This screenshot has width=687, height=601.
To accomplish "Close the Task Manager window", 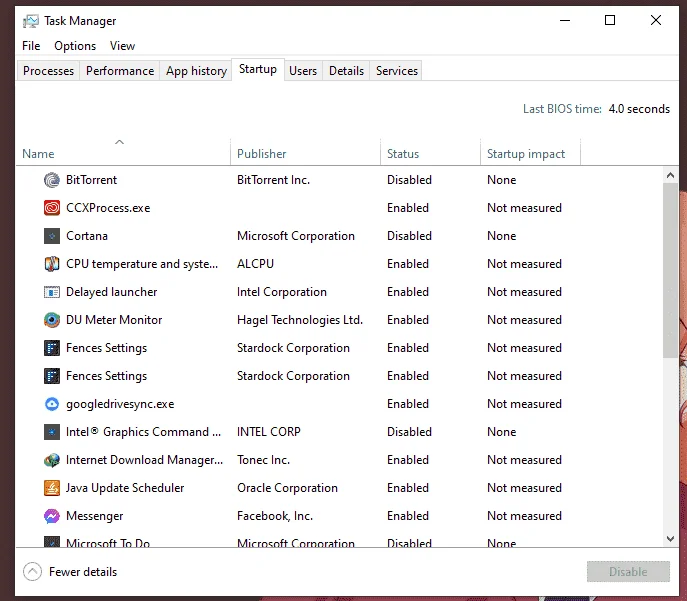I will coord(656,21).
